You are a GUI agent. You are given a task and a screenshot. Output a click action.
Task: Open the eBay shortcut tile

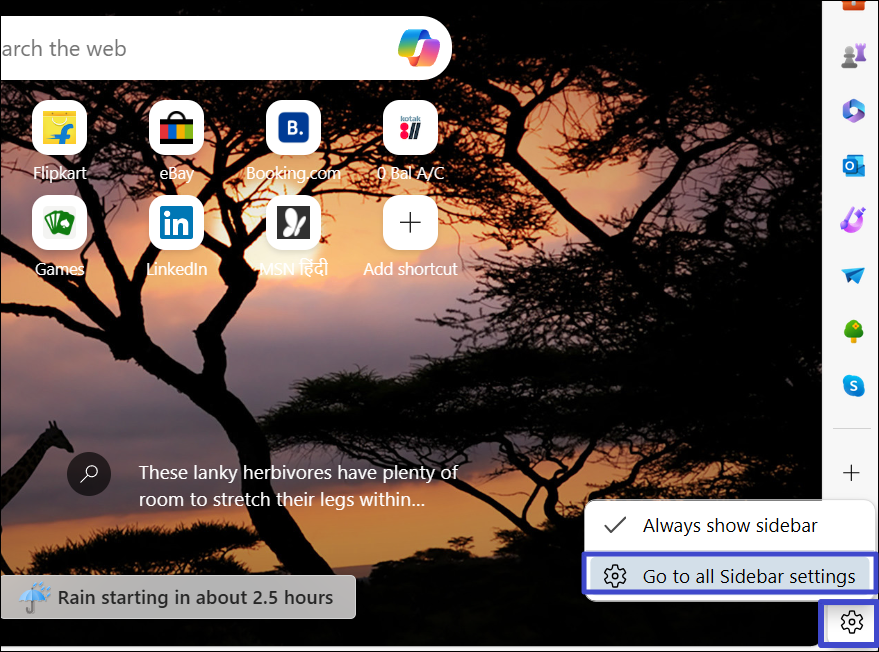click(176, 128)
